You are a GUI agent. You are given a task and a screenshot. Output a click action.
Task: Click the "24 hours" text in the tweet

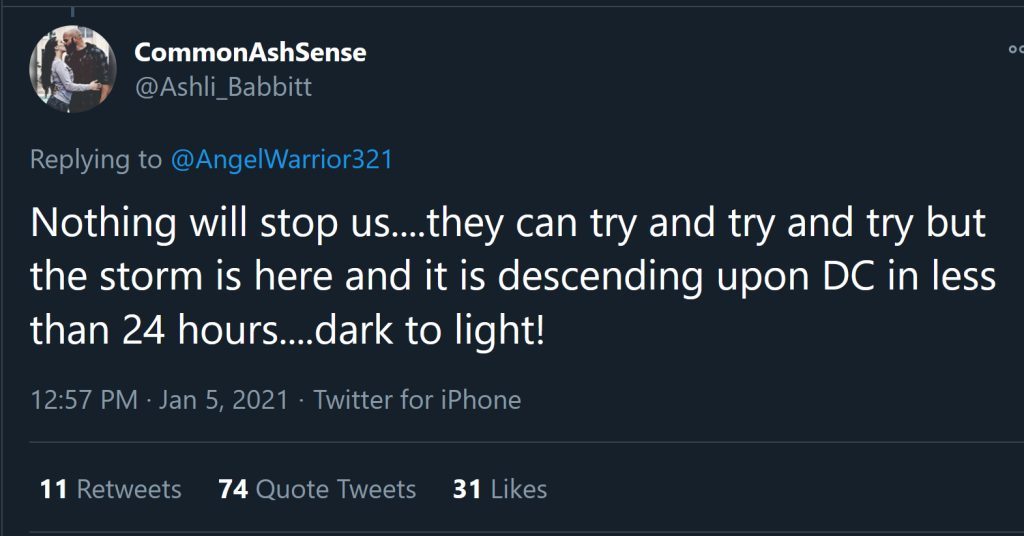pos(188,331)
